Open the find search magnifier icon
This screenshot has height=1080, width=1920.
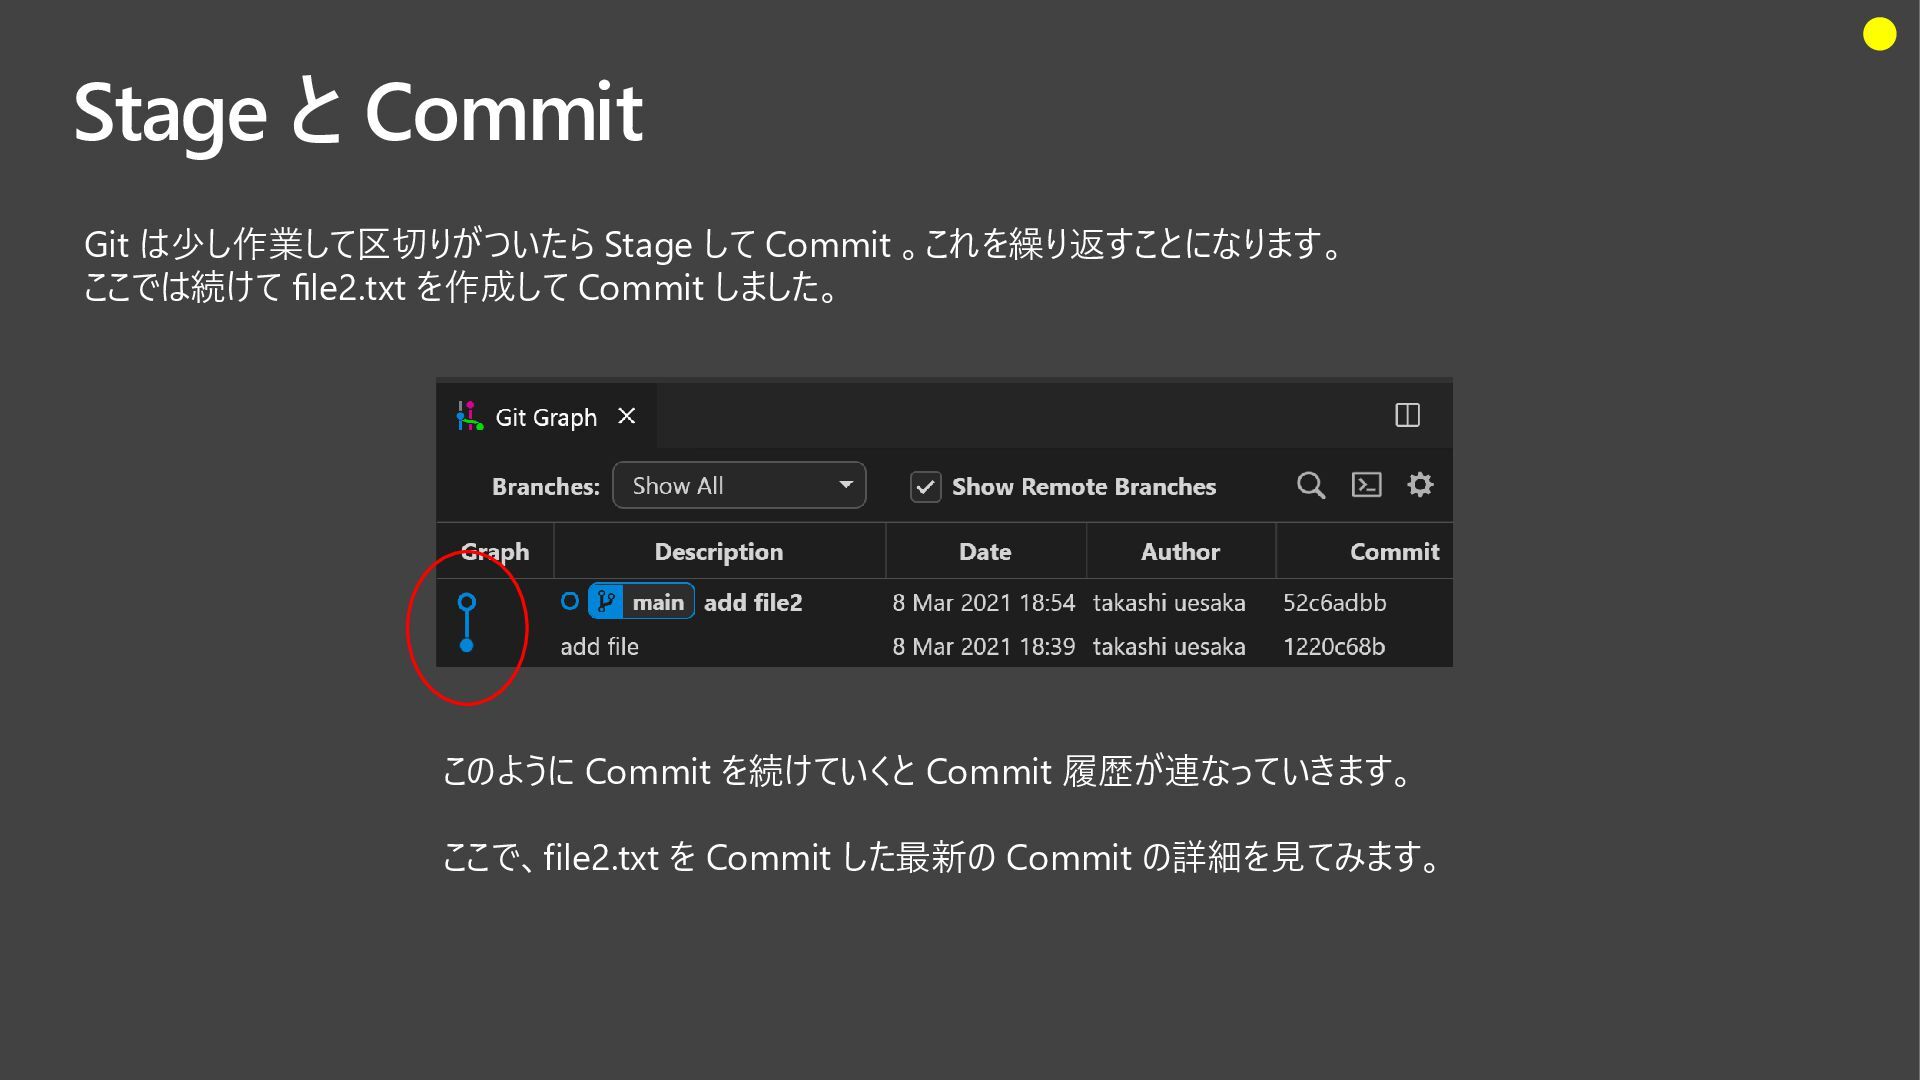tap(1310, 486)
